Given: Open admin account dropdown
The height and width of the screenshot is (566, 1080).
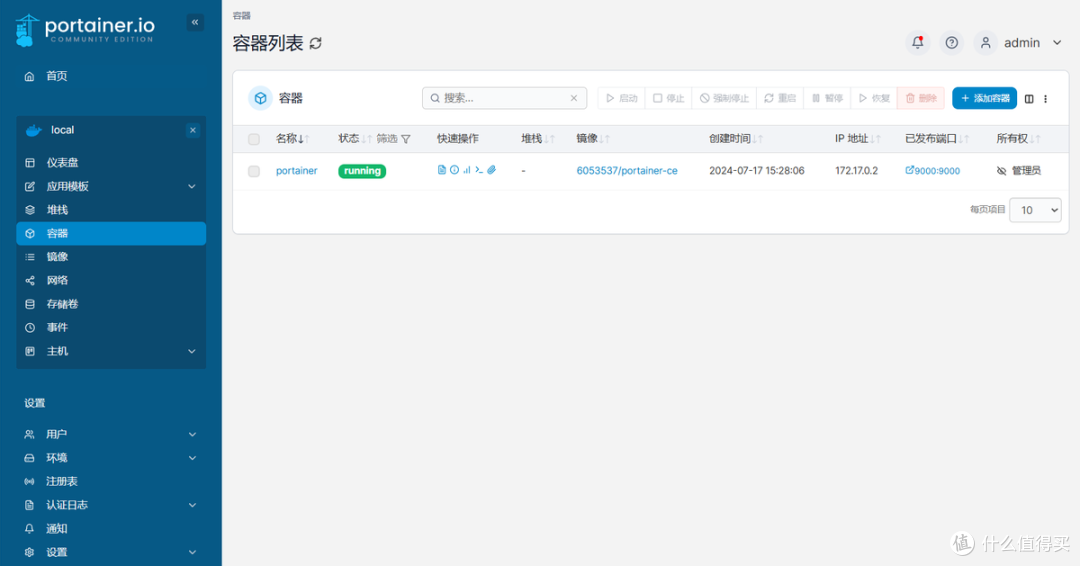Looking at the screenshot, I should pos(1057,43).
